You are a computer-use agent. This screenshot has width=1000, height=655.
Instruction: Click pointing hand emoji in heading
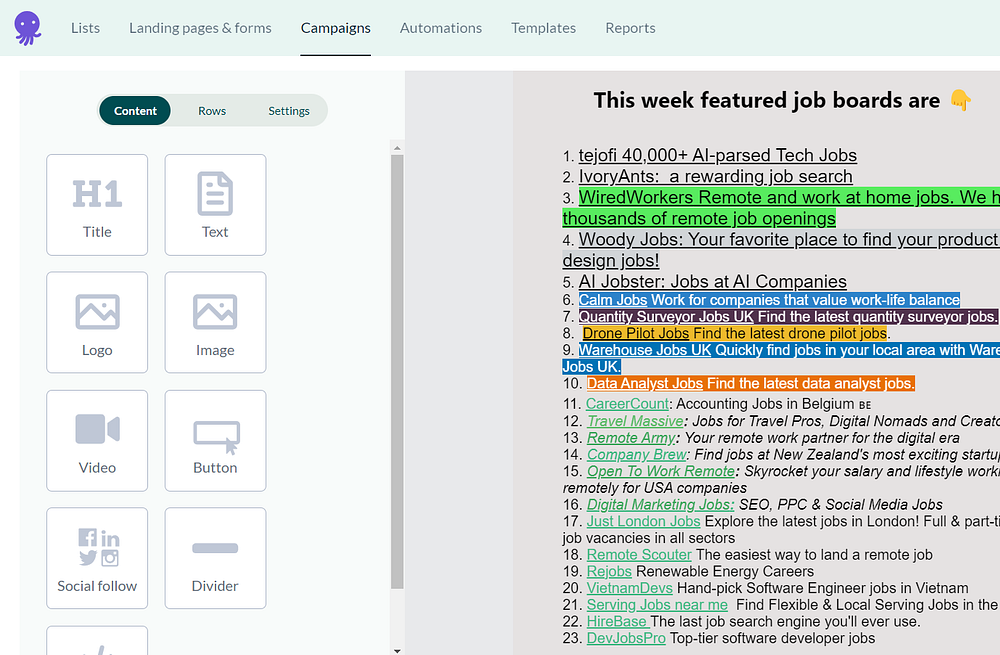click(x=960, y=100)
